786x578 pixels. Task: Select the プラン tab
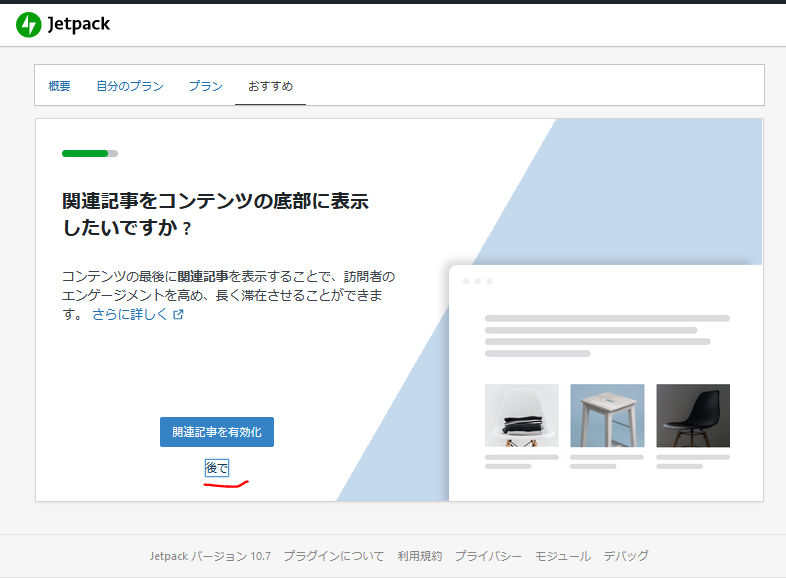point(205,86)
